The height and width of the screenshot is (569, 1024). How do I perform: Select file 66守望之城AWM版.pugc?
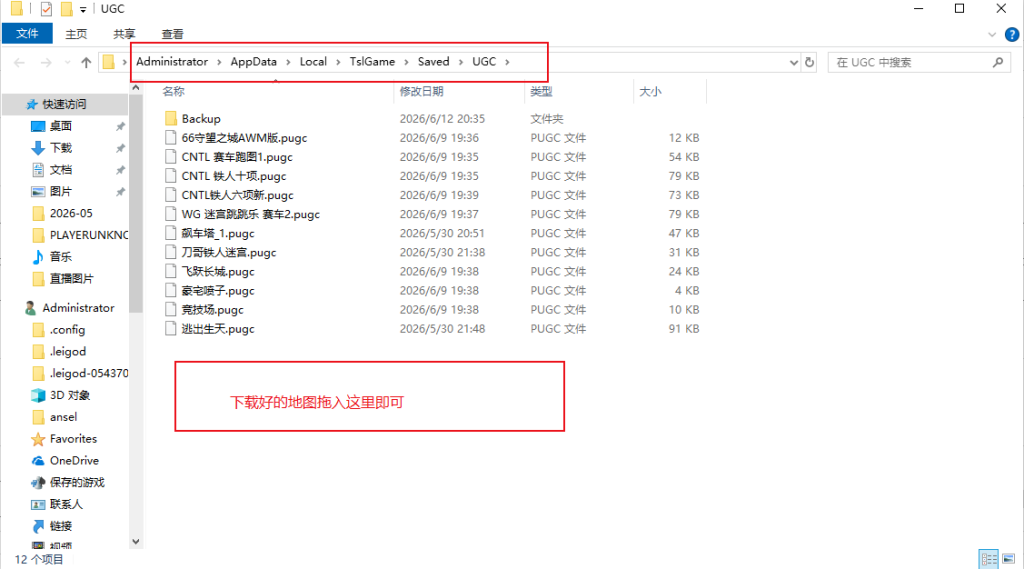tap(244, 138)
